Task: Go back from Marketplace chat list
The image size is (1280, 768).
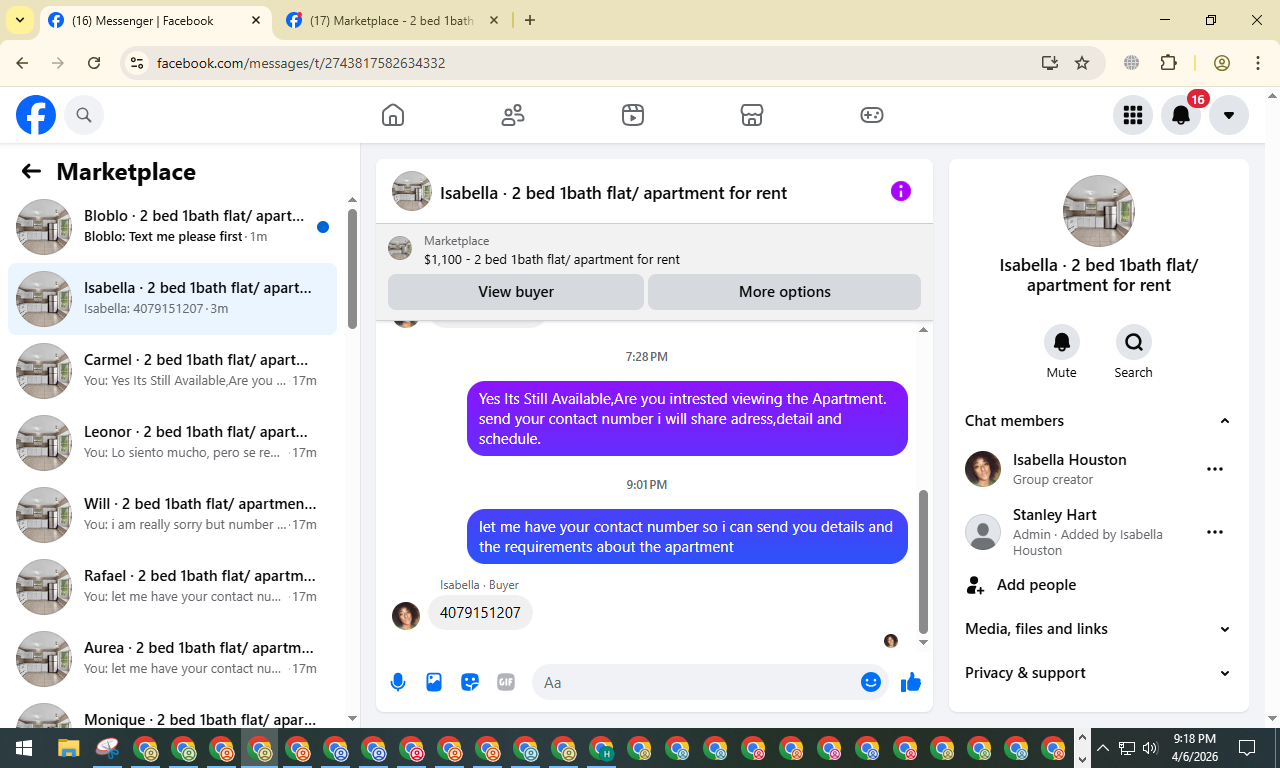Action: 31,171
